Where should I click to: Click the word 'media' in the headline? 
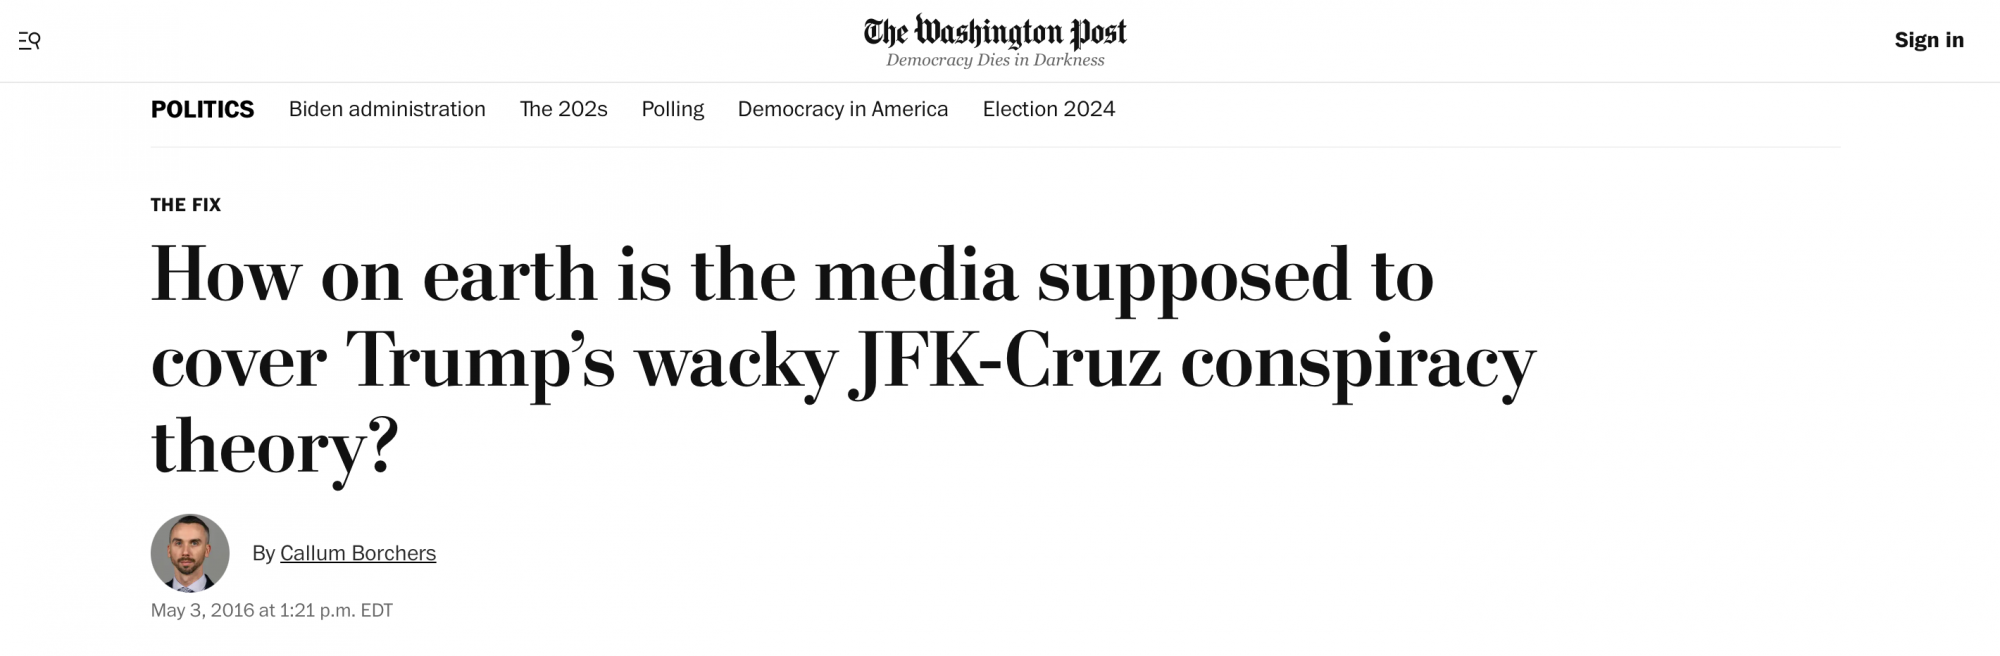coord(915,275)
